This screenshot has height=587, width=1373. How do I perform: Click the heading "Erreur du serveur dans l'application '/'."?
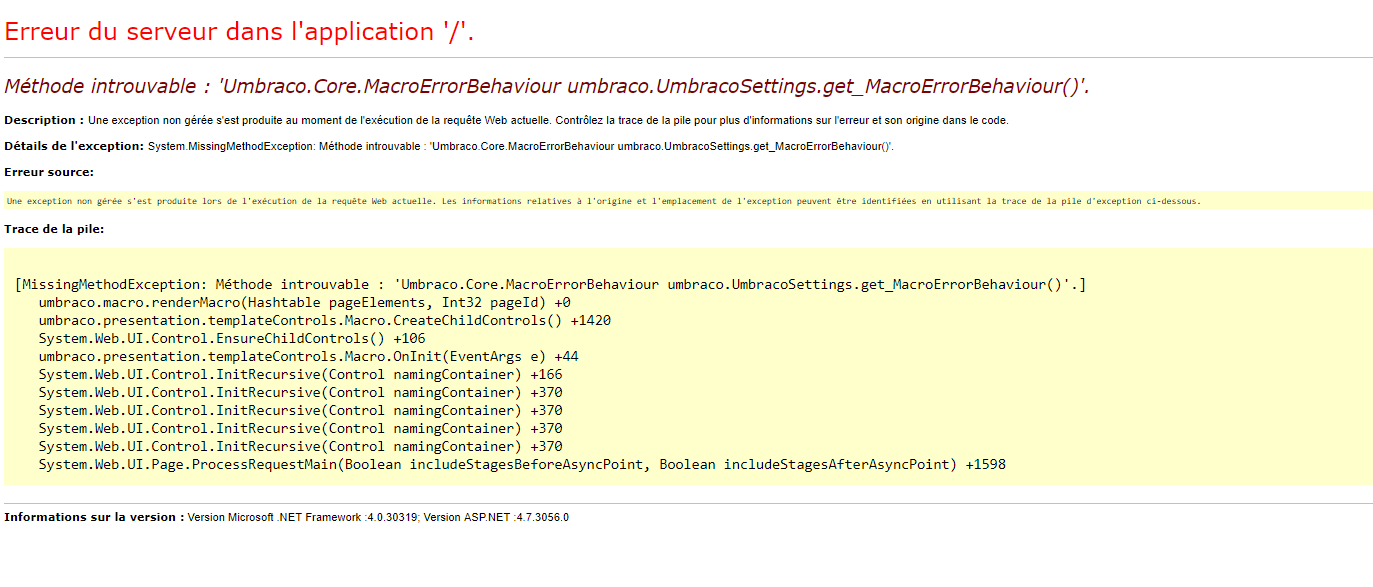(x=239, y=31)
